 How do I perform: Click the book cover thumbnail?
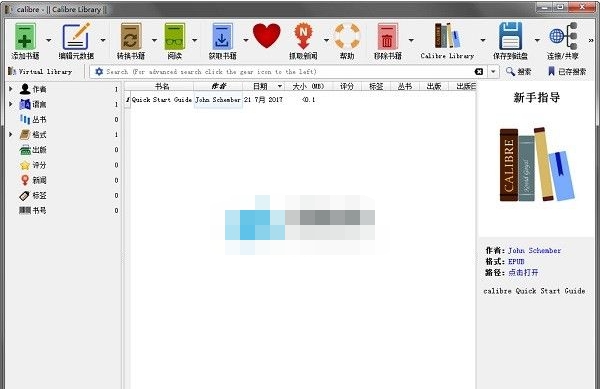537,164
